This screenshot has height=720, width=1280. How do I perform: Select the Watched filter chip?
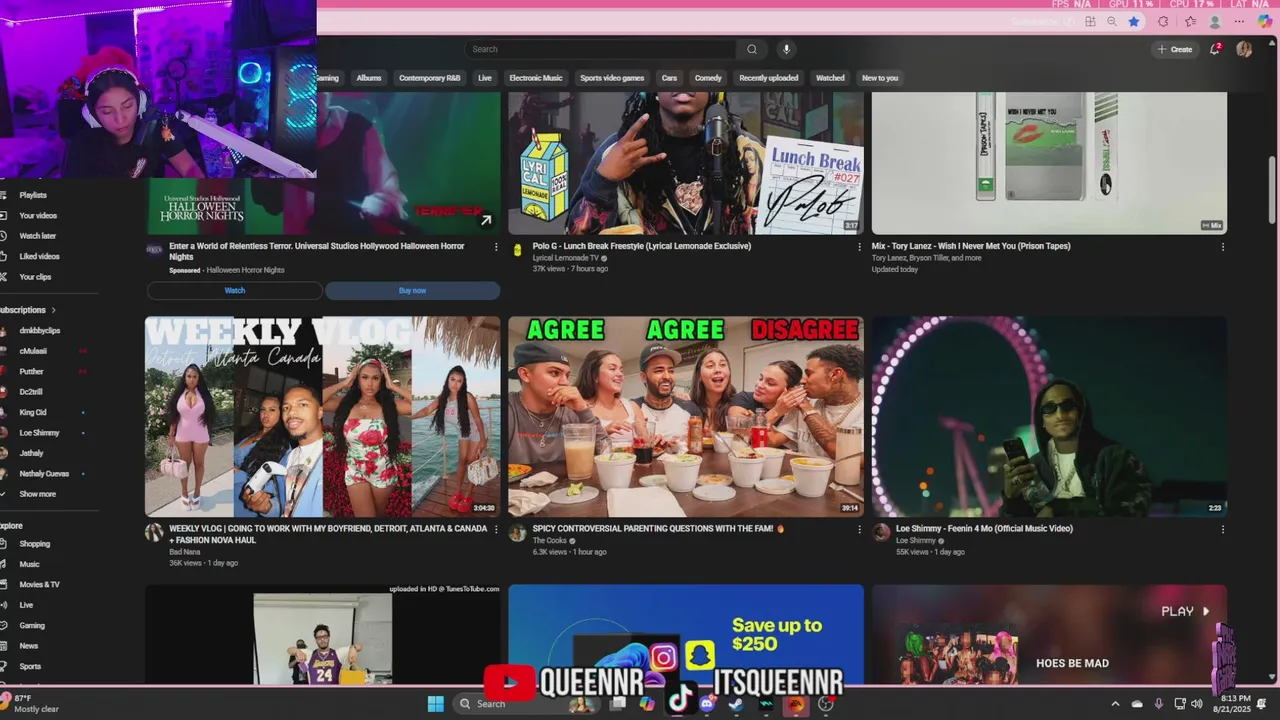pos(830,78)
